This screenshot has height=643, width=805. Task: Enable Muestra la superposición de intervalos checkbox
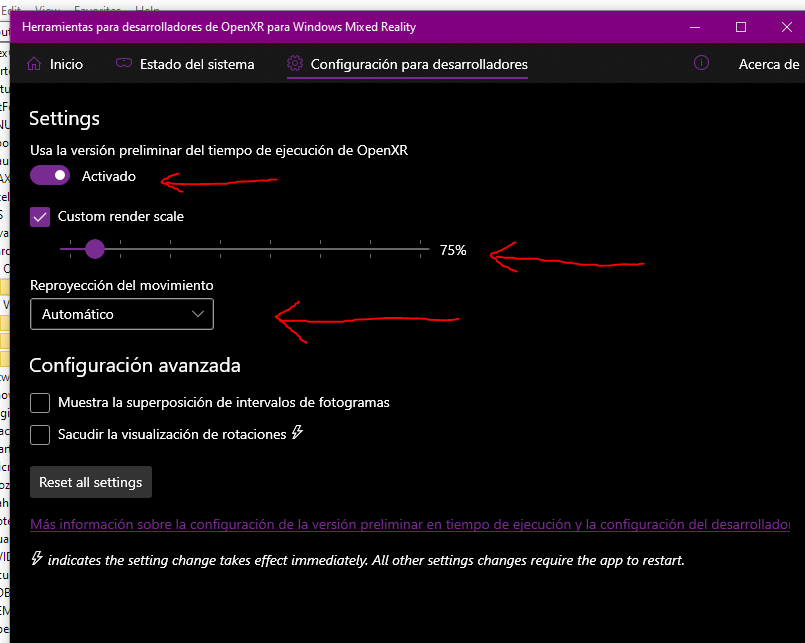[40, 403]
